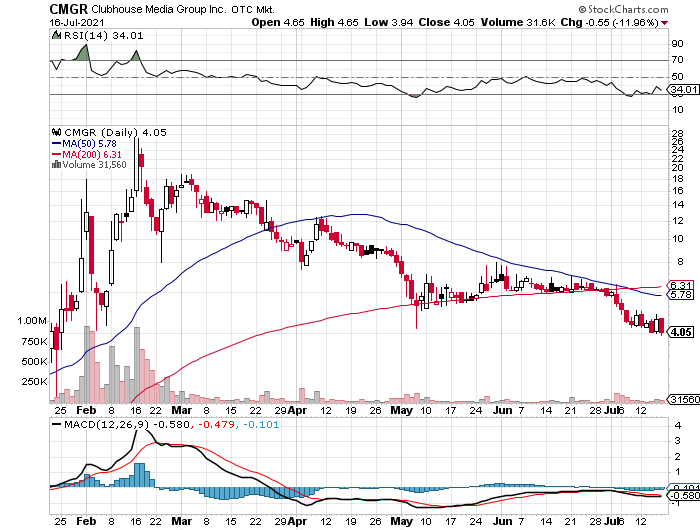Click the 5.78 MA(50) price tag

pyautogui.click(x=681, y=295)
